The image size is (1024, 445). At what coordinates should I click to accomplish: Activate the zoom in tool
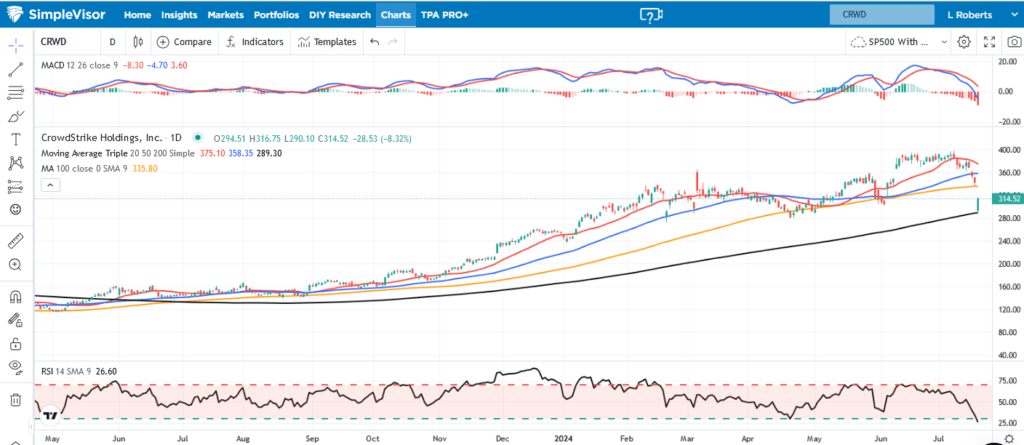(16, 265)
